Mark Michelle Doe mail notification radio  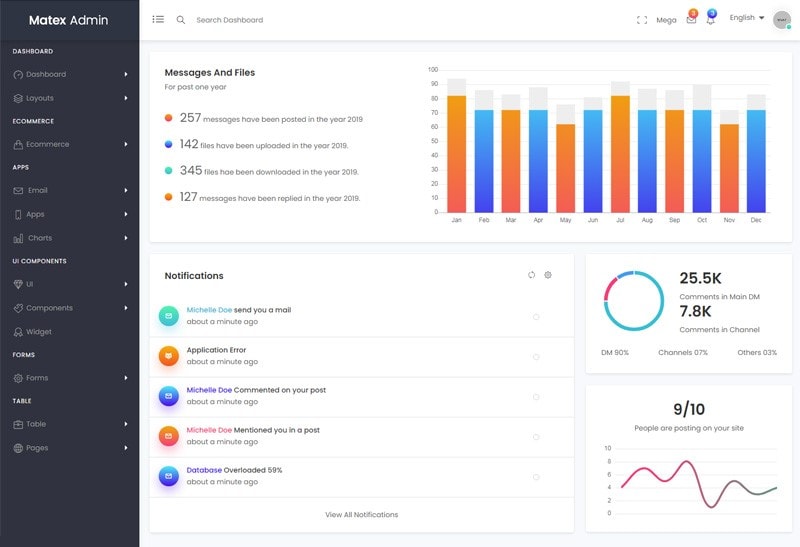536,317
